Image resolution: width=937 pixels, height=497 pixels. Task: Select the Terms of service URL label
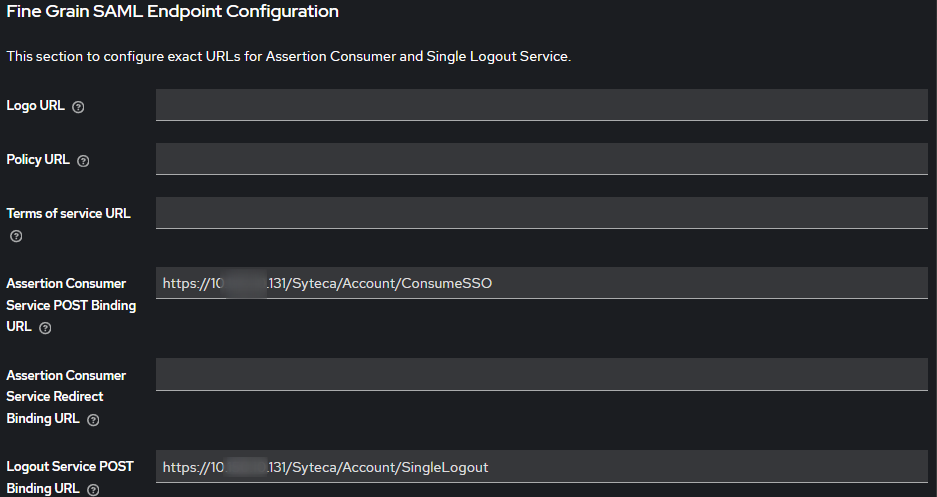click(x=68, y=214)
